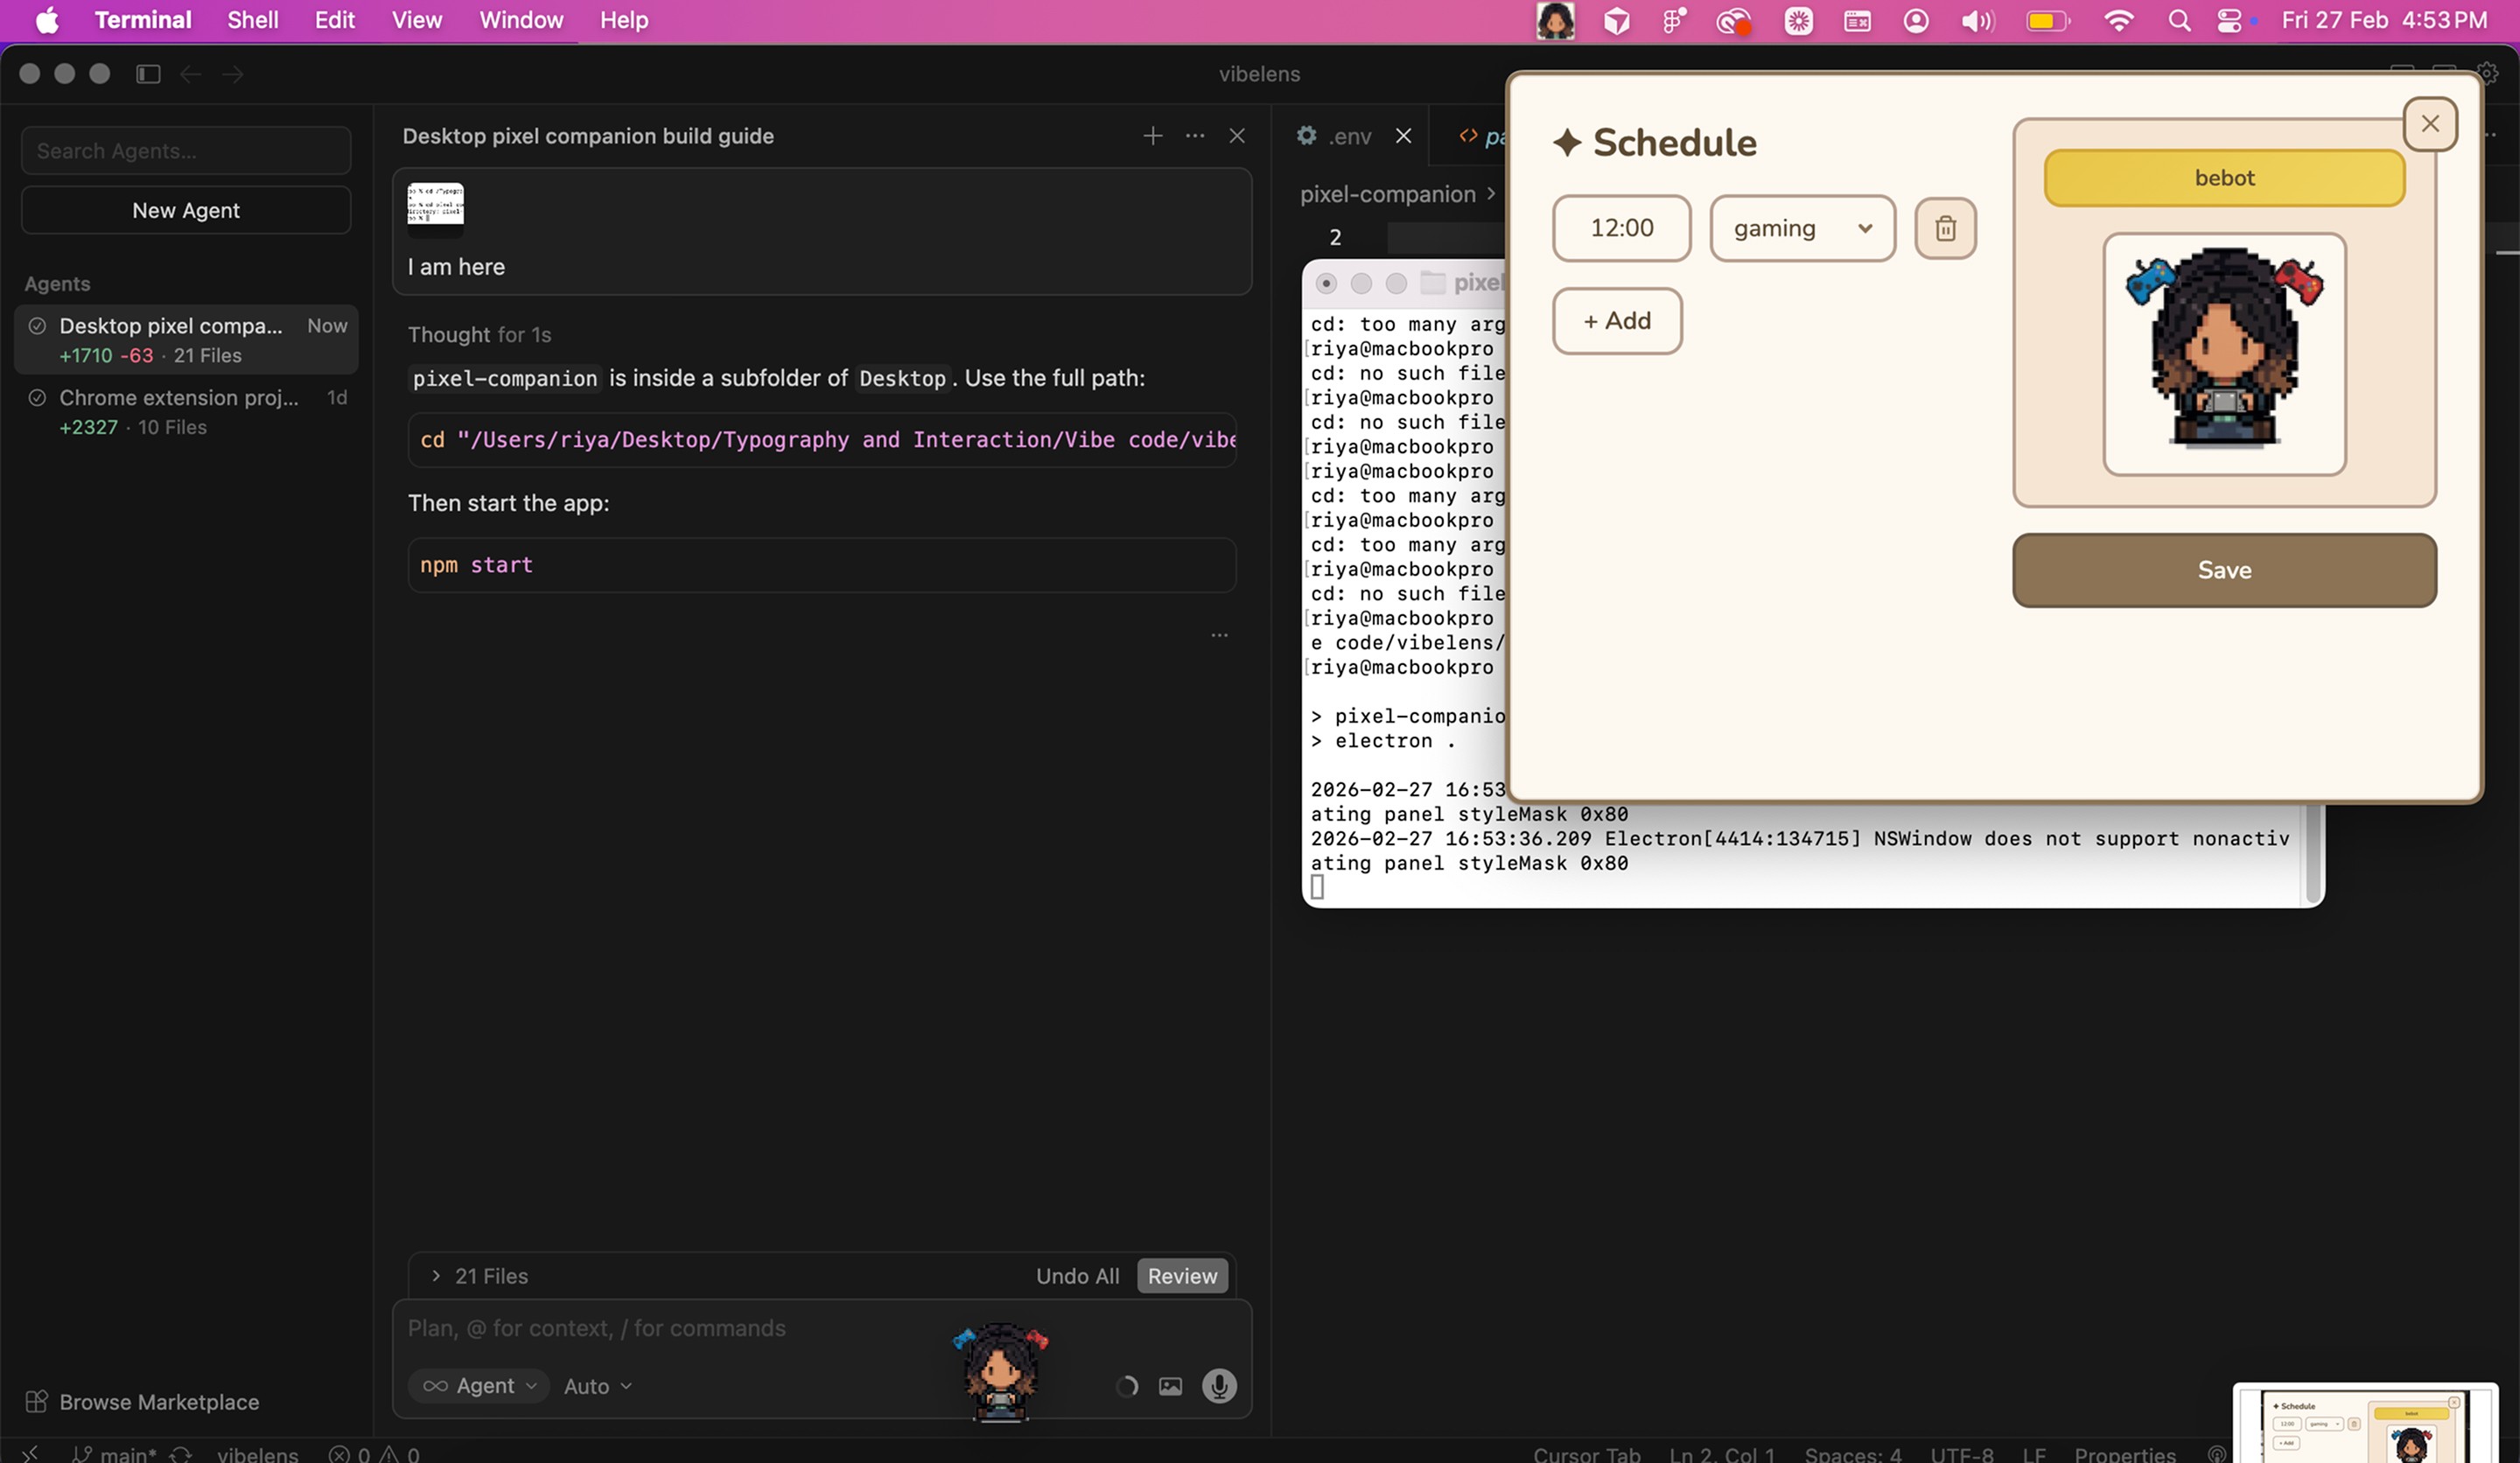Click the Wi-Fi status icon in menu bar

tap(2118, 21)
